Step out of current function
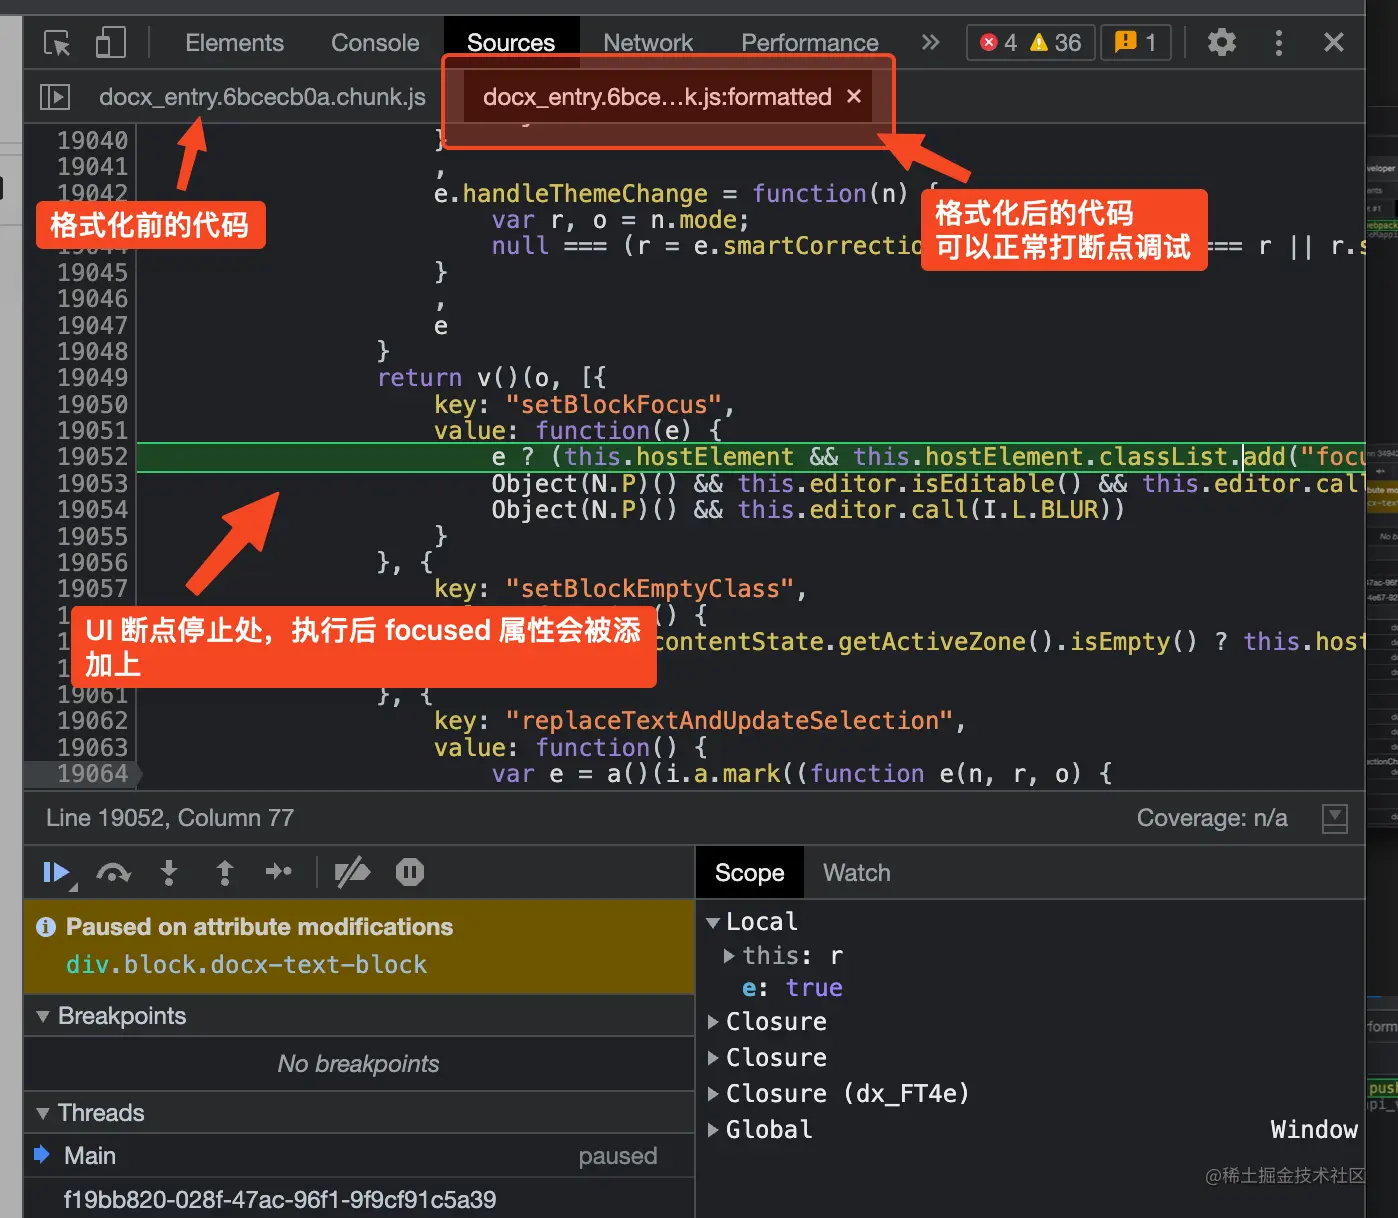 coord(225,873)
